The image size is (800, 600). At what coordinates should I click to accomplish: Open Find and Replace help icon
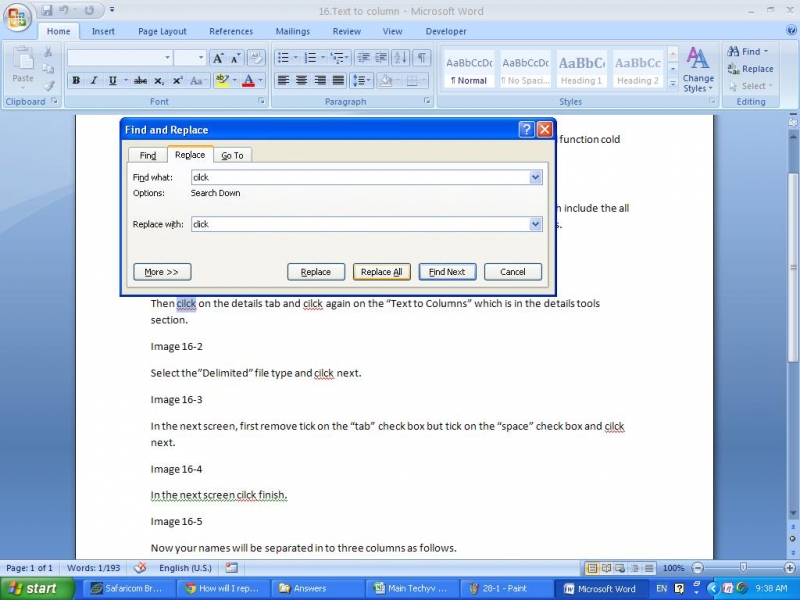[x=526, y=129]
